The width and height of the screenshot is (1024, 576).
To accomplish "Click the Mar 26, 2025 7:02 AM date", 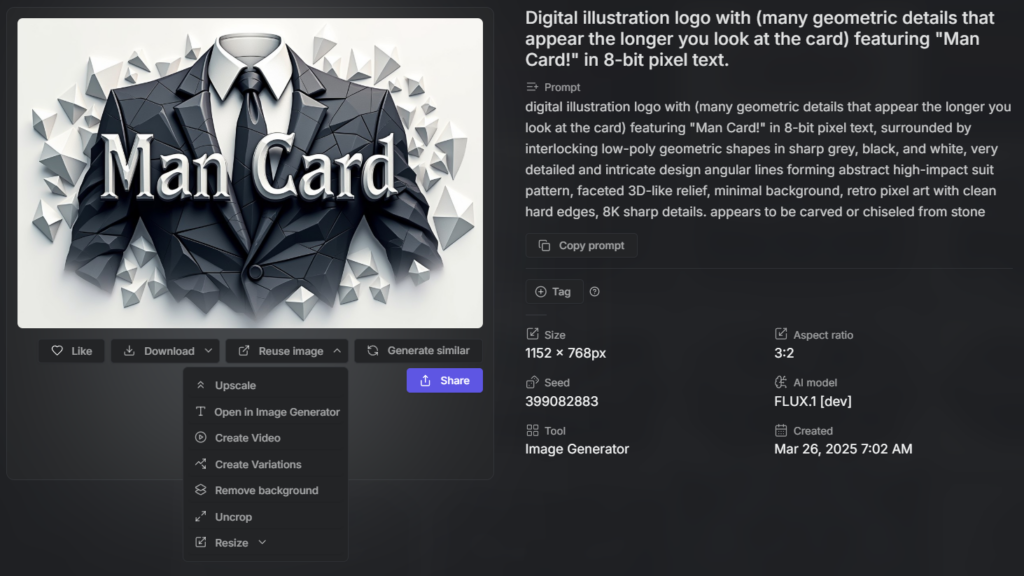I will (843, 449).
